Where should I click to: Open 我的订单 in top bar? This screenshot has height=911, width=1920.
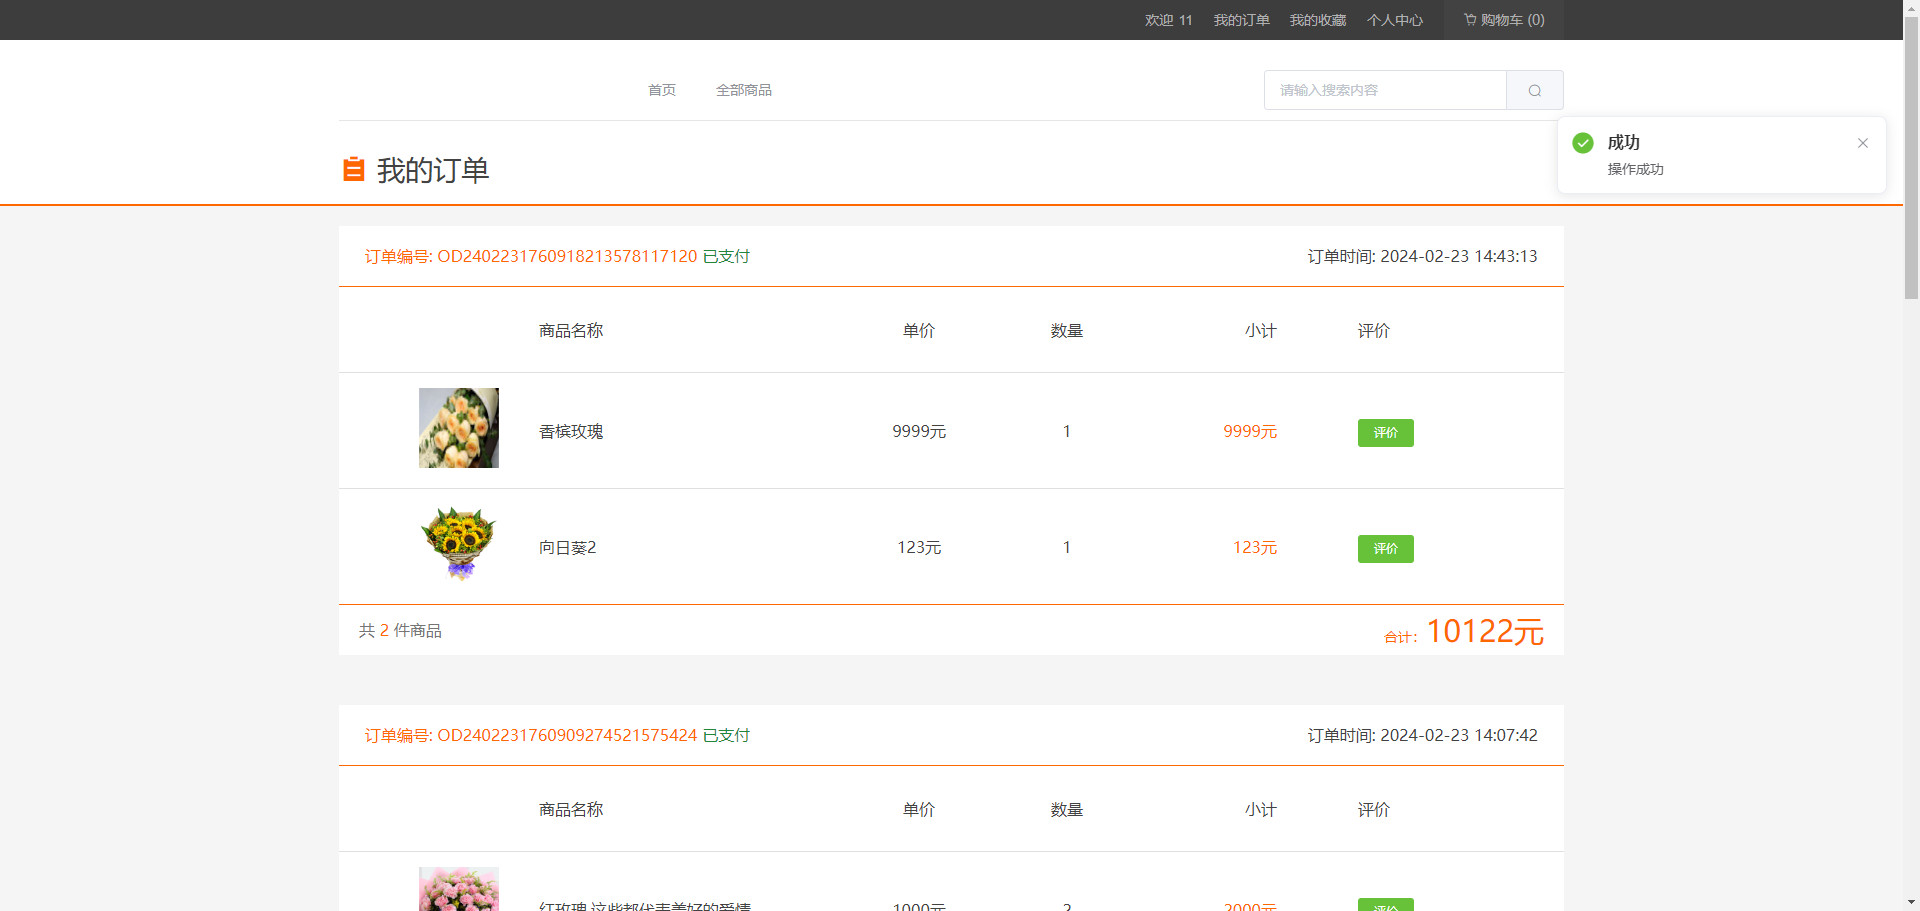click(x=1241, y=20)
